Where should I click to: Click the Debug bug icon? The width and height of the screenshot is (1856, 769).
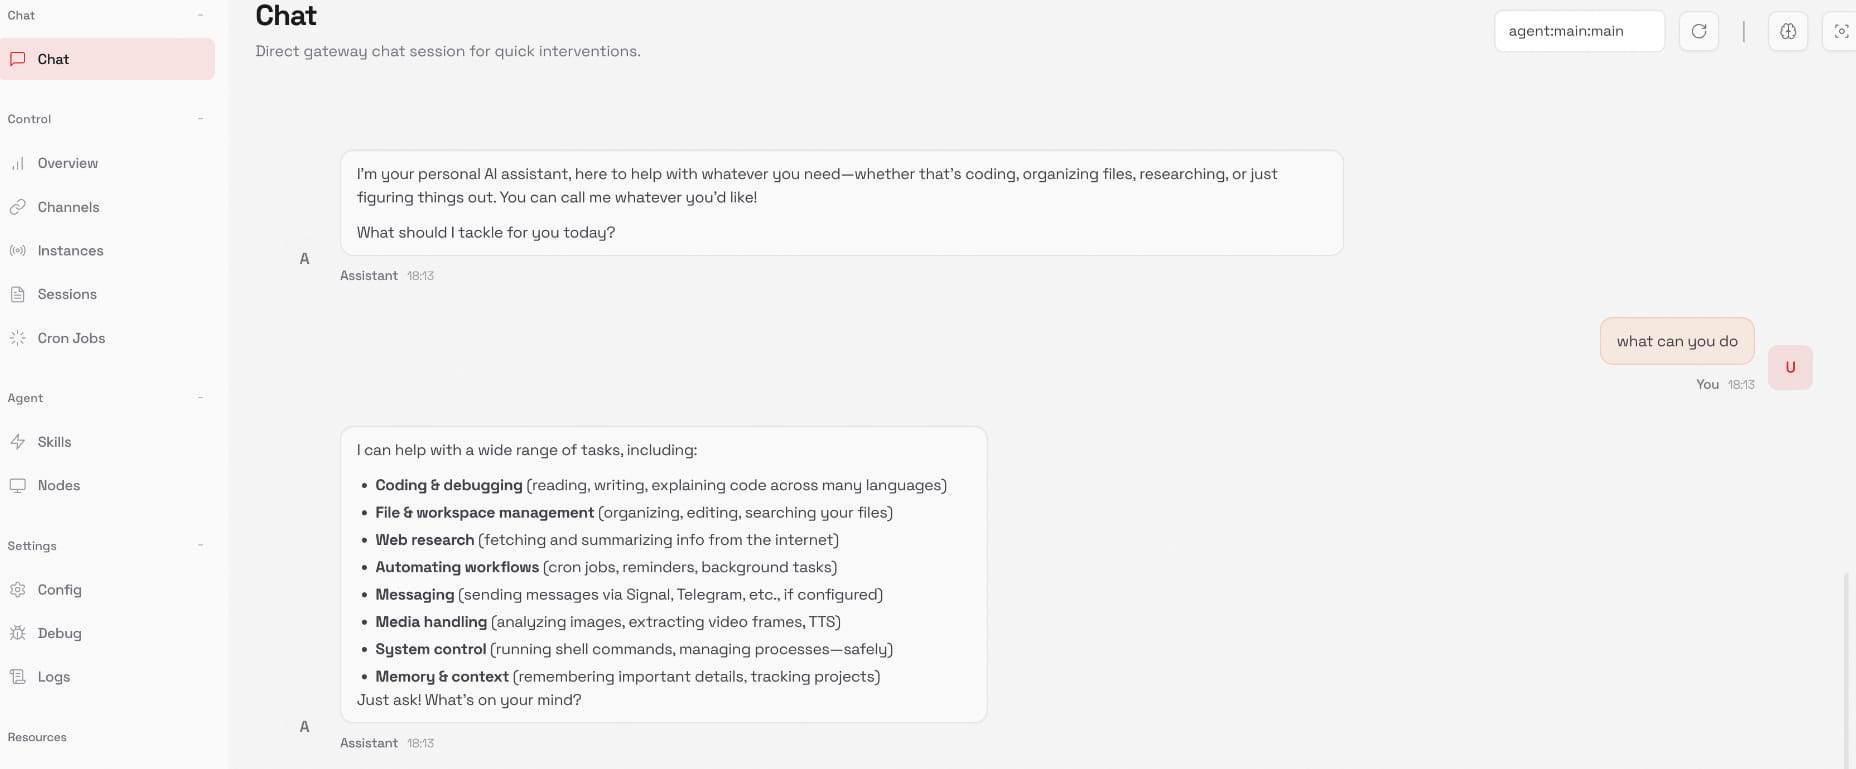coord(18,633)
